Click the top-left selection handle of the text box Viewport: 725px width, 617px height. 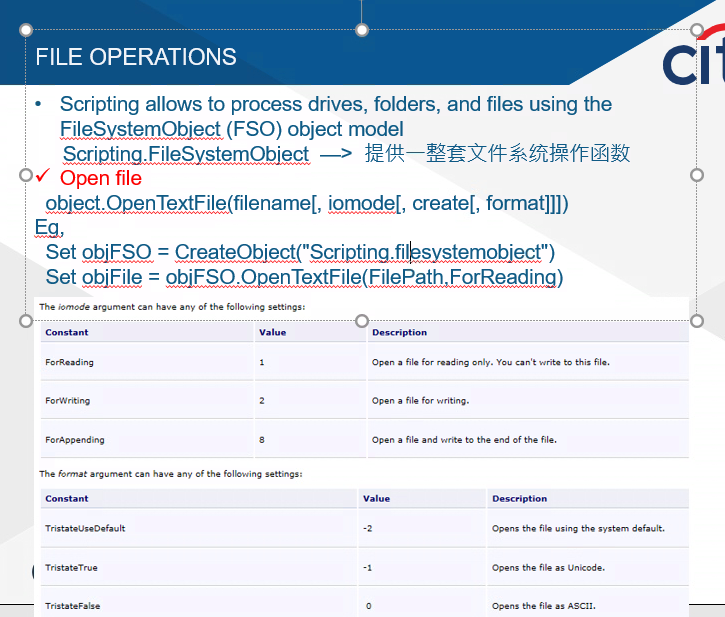click(x=26, y=30)
